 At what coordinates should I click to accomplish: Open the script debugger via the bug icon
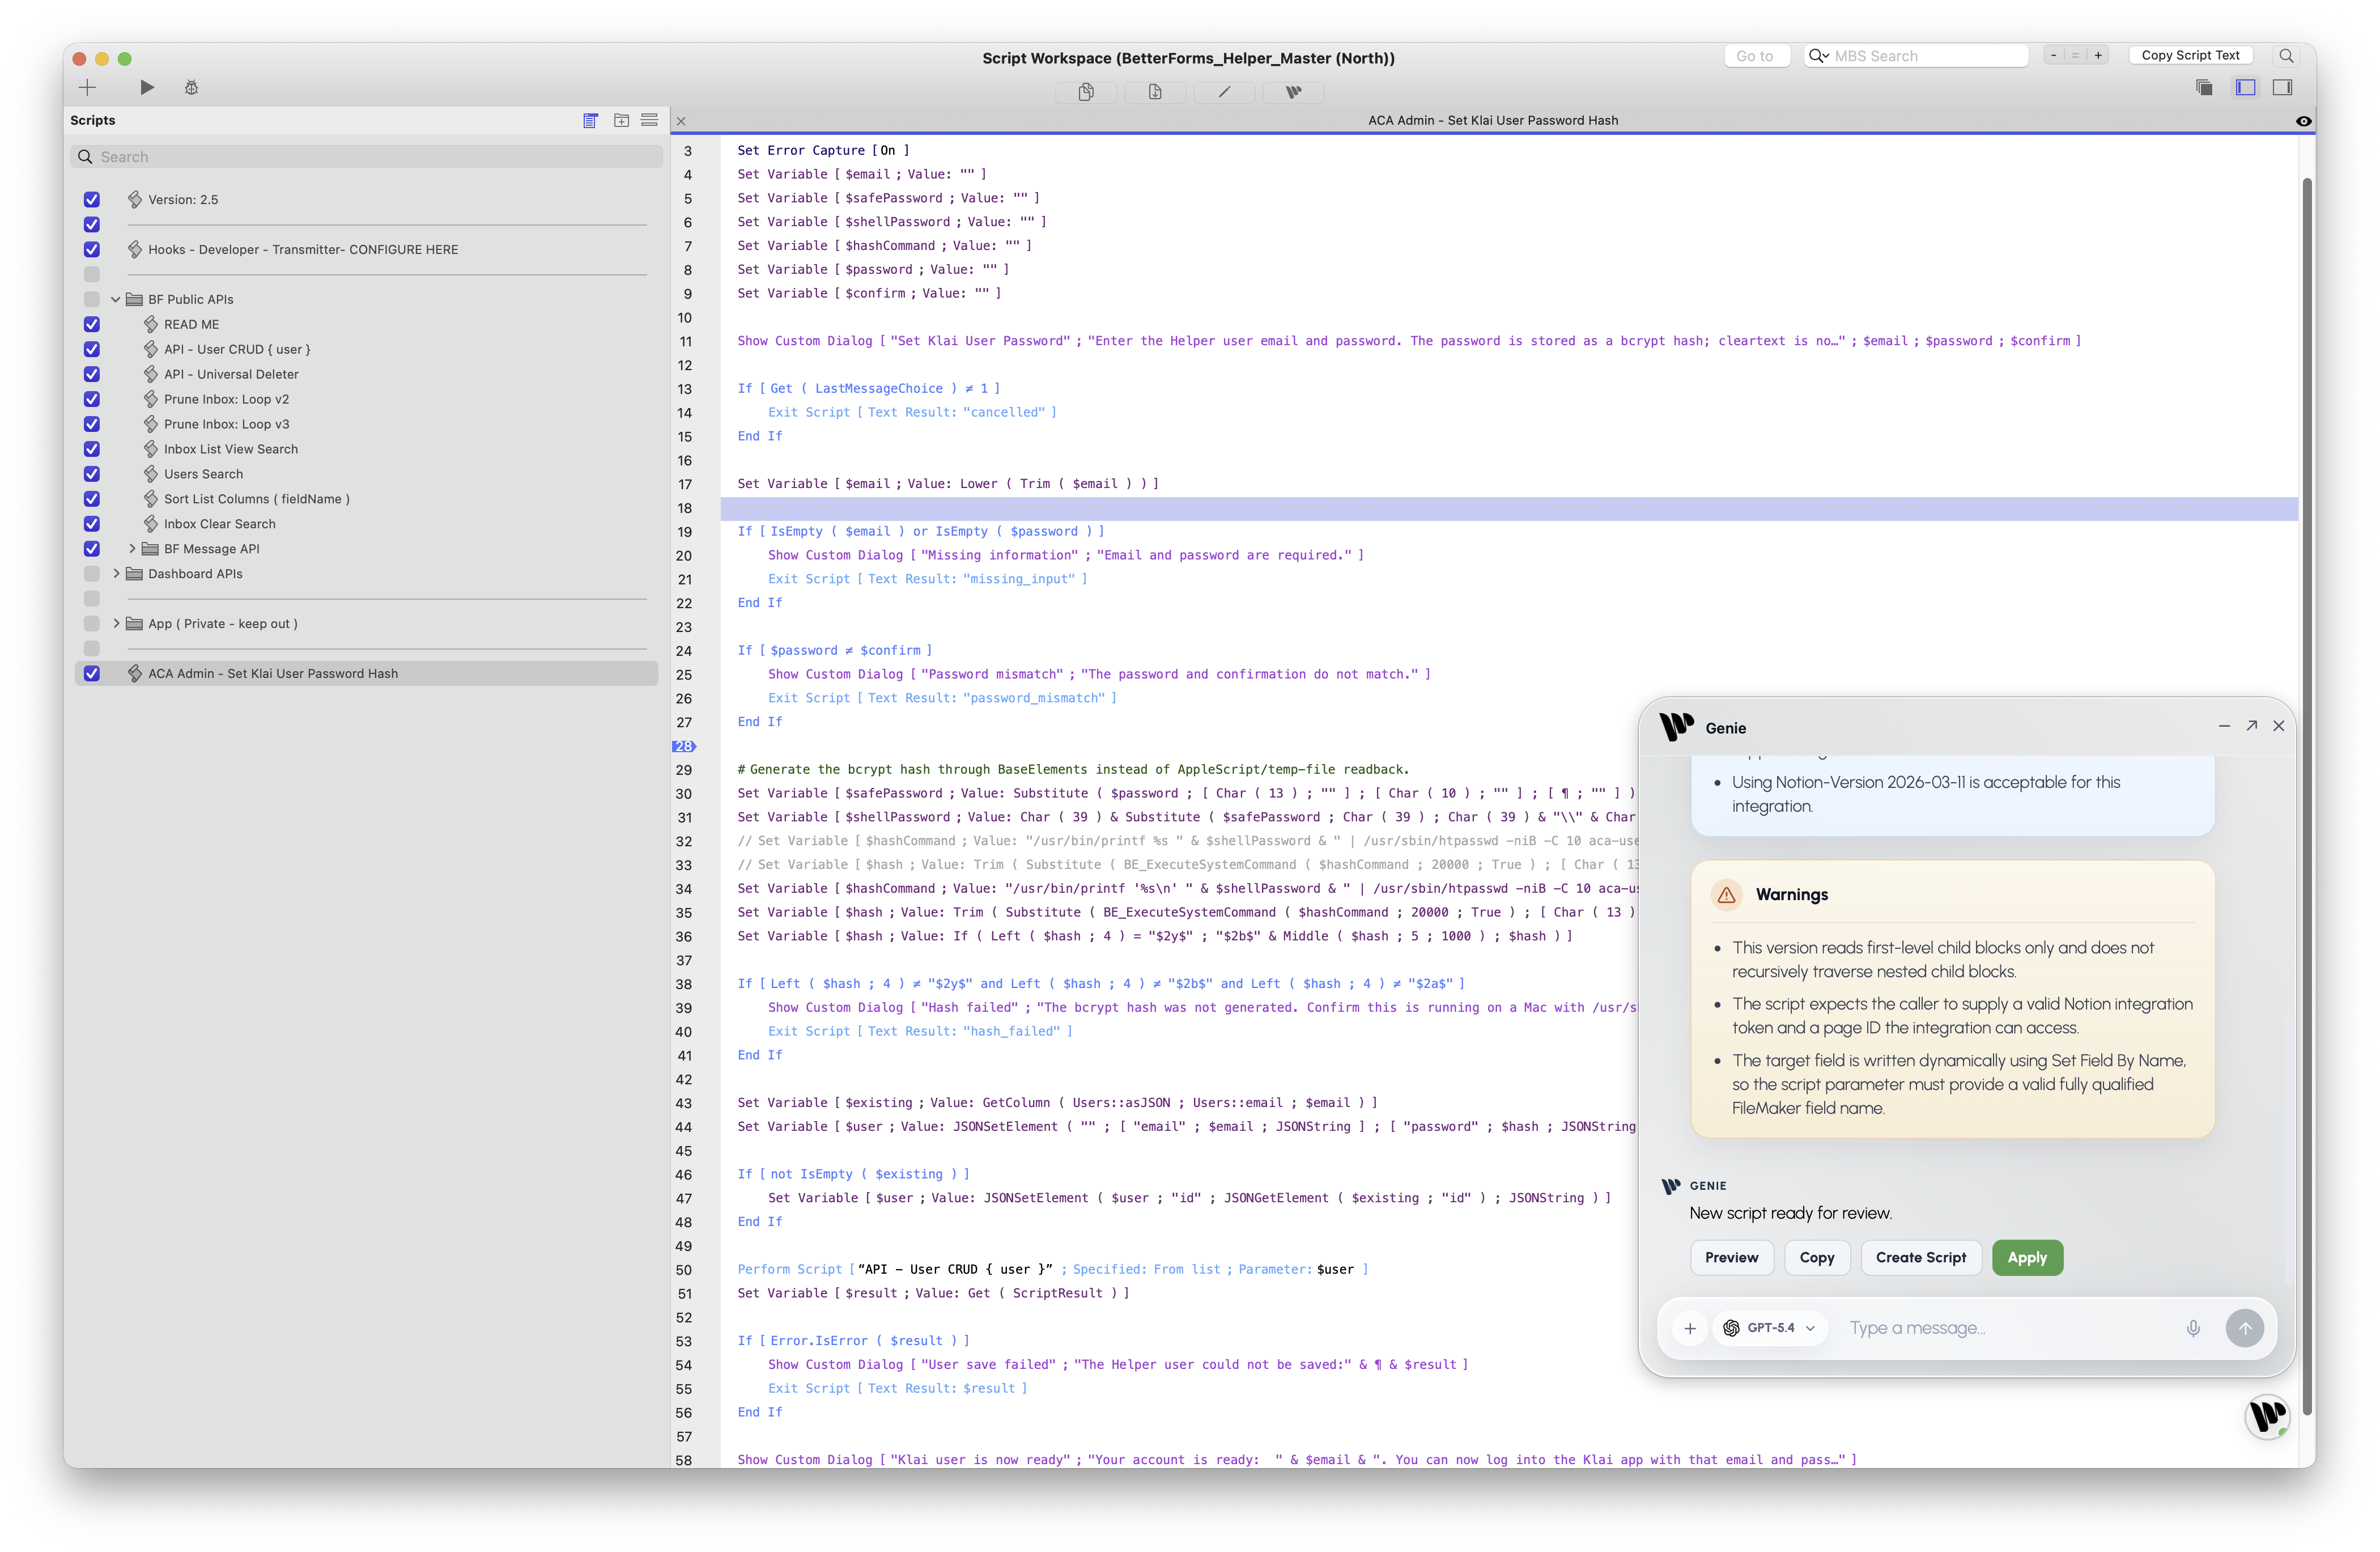191,88
